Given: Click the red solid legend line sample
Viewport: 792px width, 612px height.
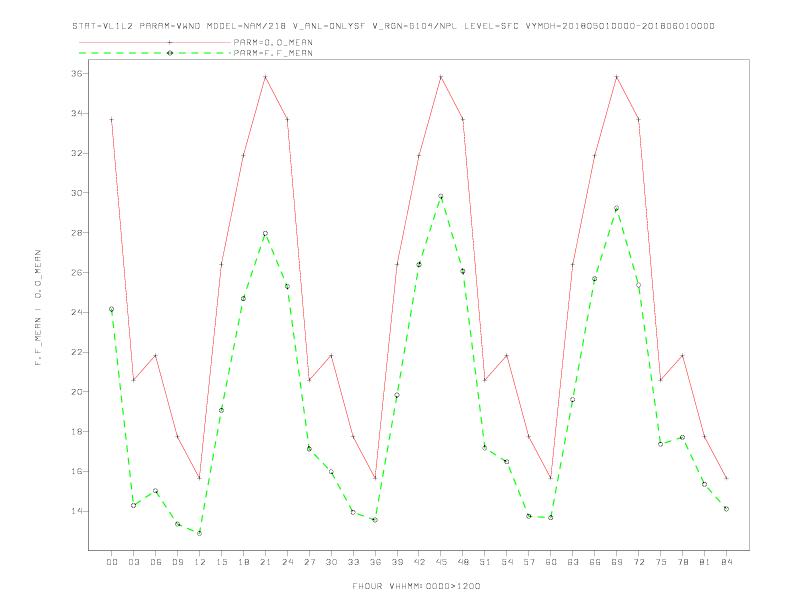Looking at the screenshot, I should 155,42.
